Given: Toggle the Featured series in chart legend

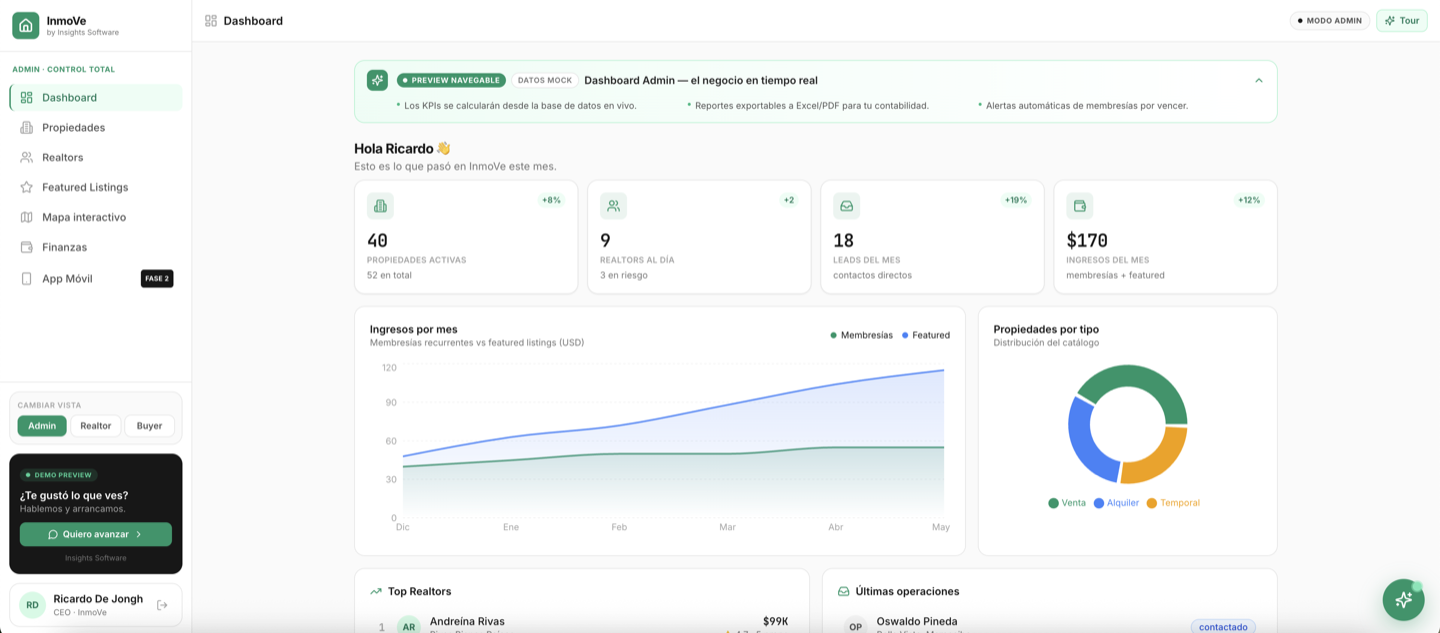Looking at the screenshot, I should (926, 335).
